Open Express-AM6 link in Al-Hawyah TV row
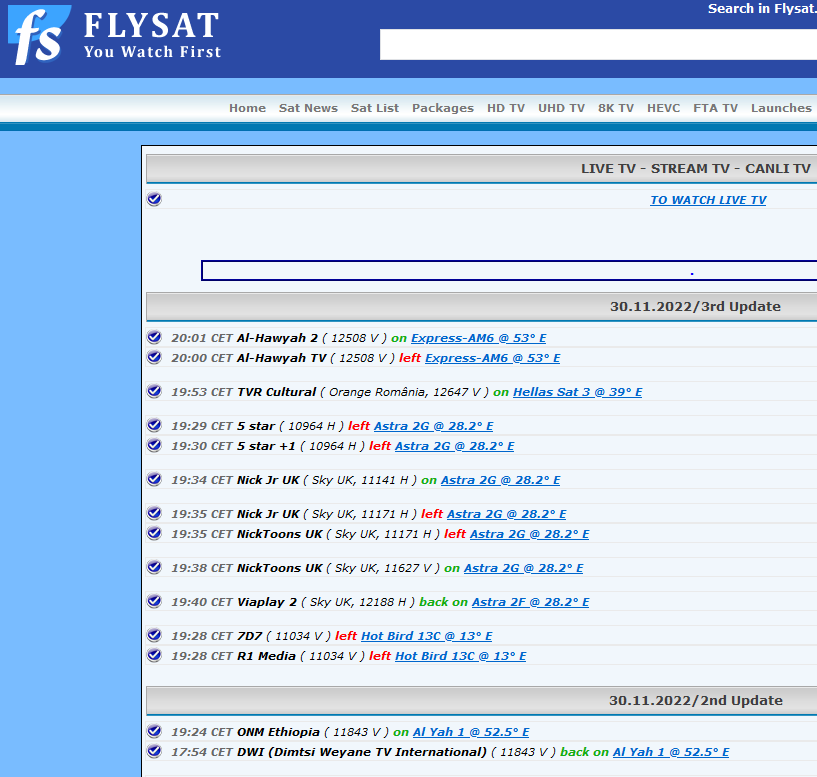The image size is (817, 777). click(x=493, y=358)
